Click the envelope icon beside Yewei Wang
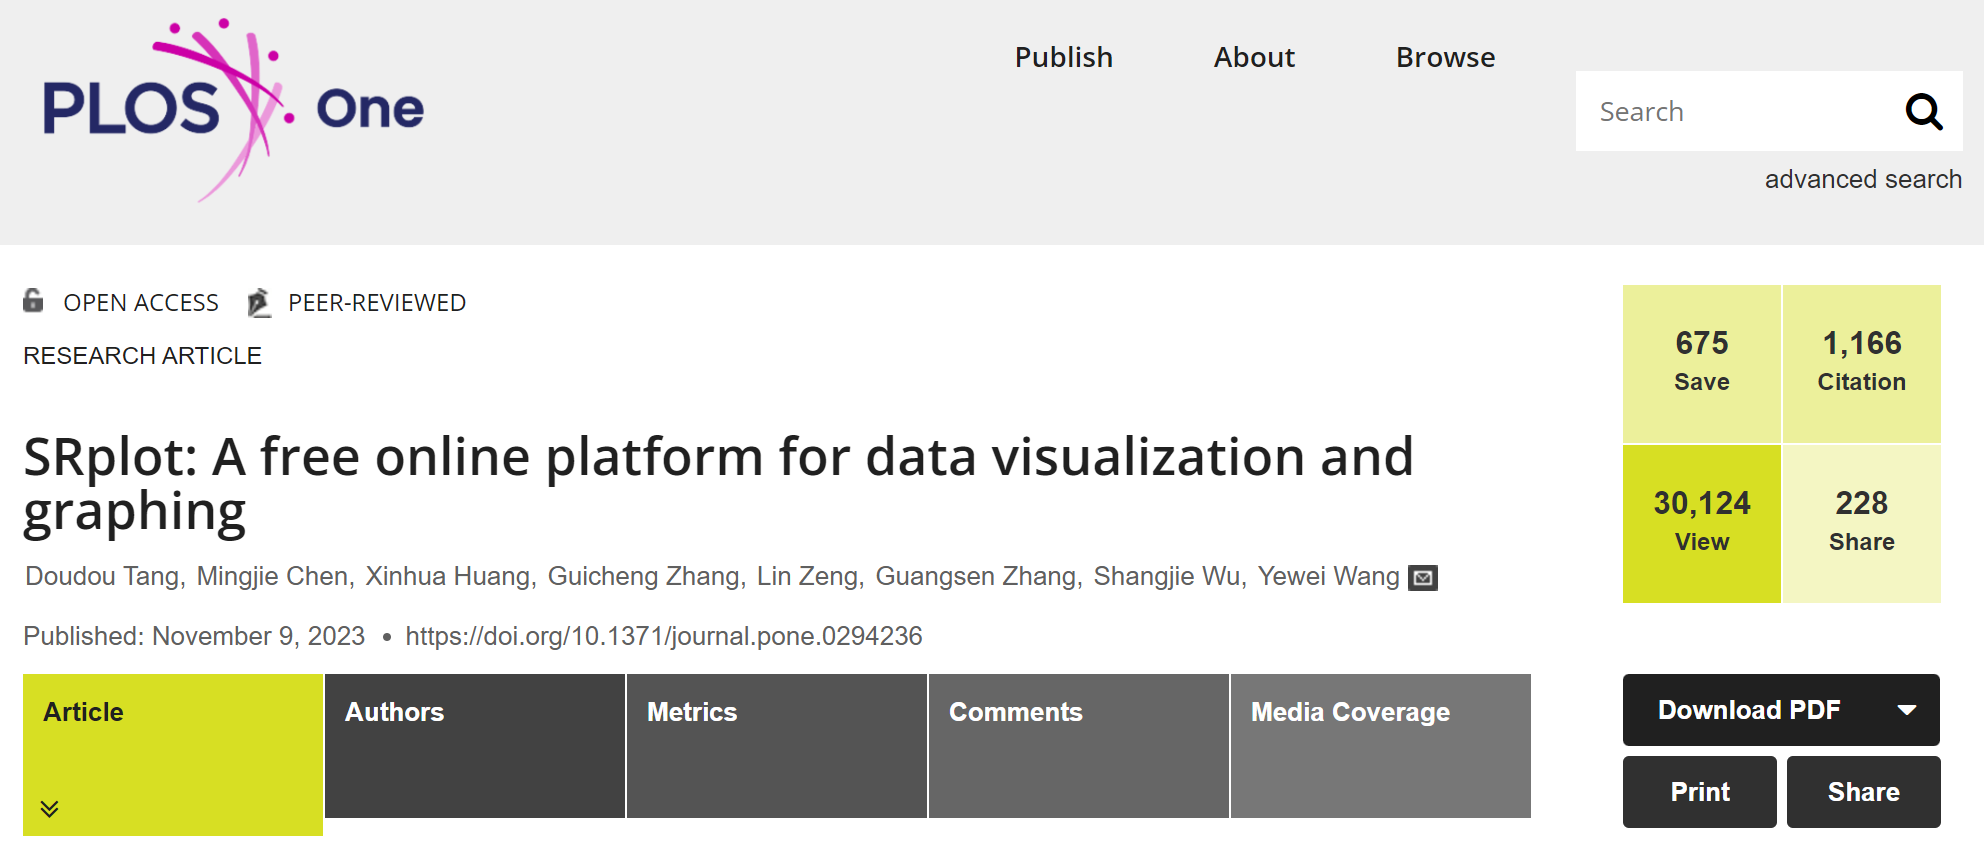 (x=1423, y=578)
